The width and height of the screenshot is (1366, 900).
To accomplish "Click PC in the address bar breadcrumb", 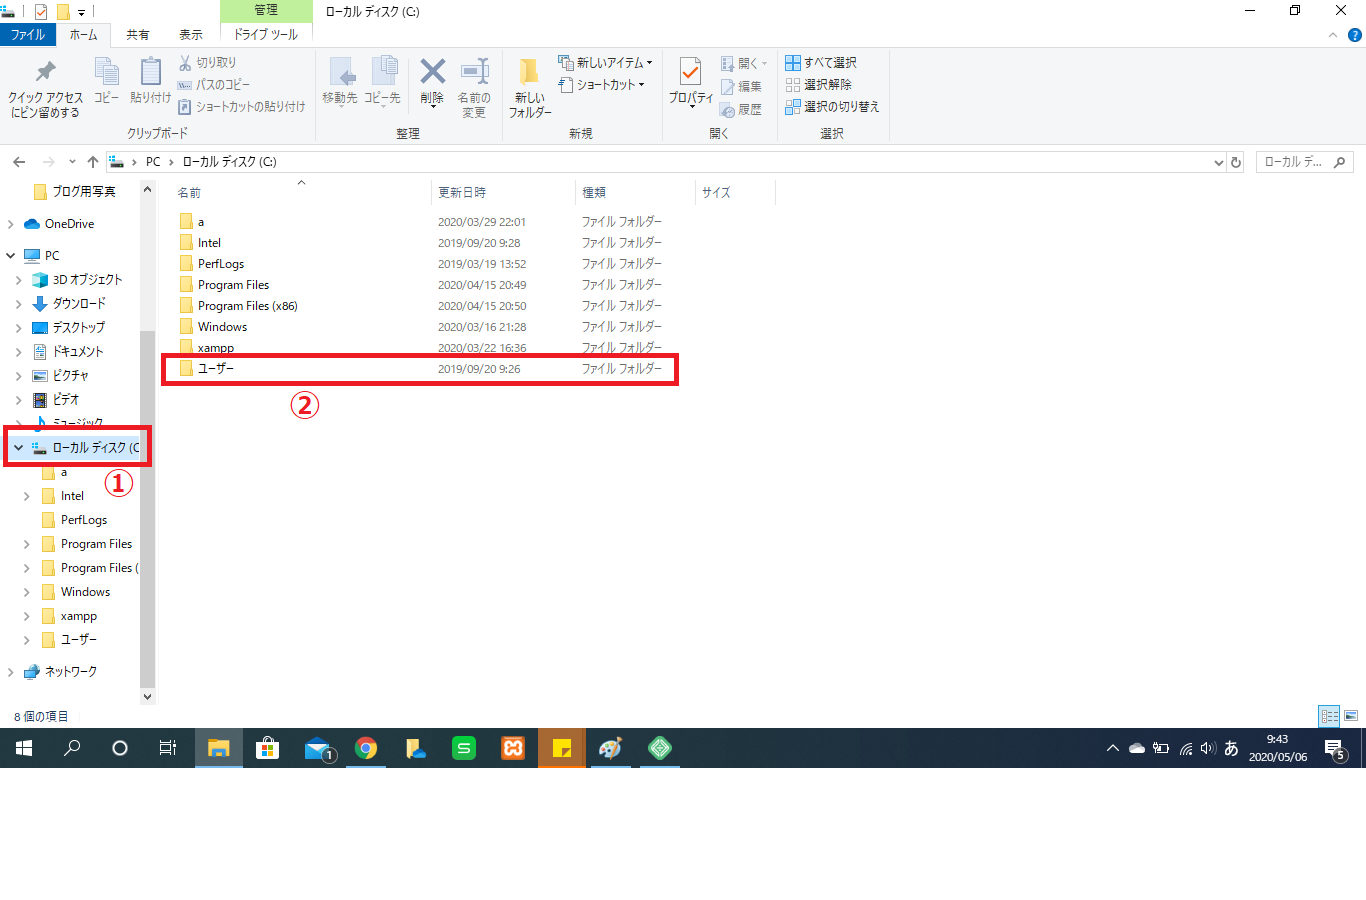I will tap(153, 162).
